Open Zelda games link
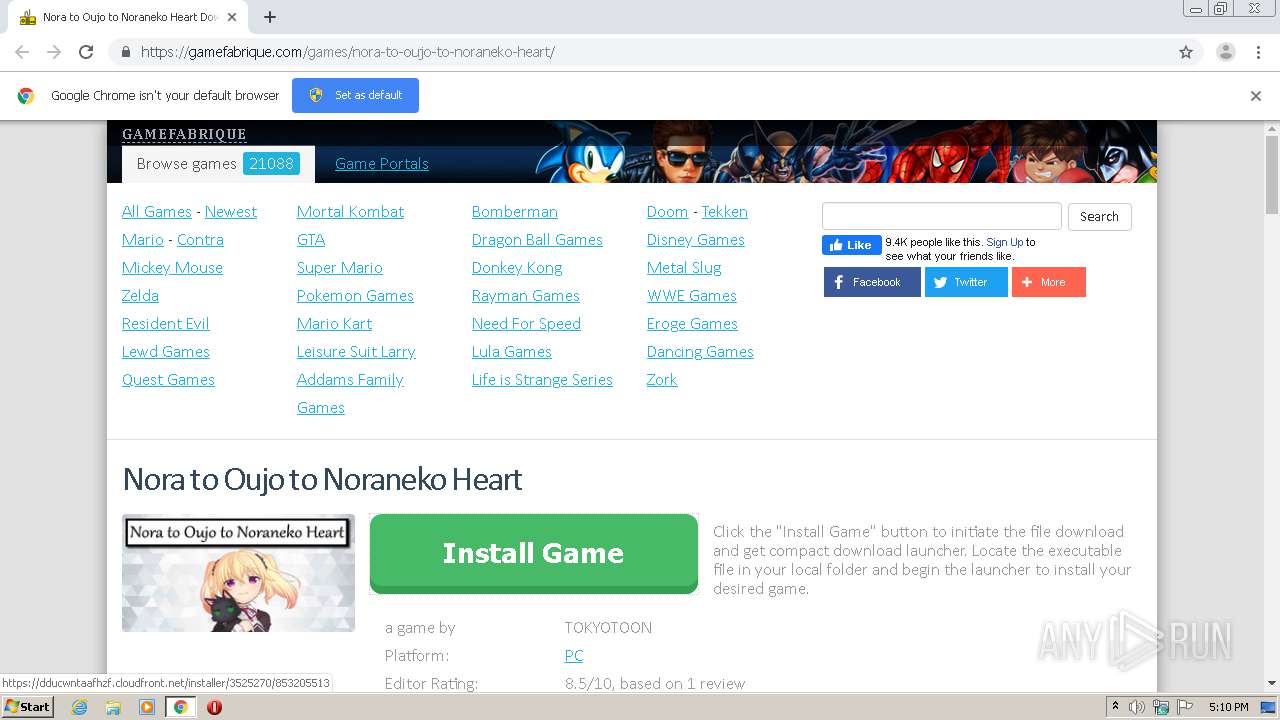The width and height of the screenshot is (1280, 720). coord(140,296)
